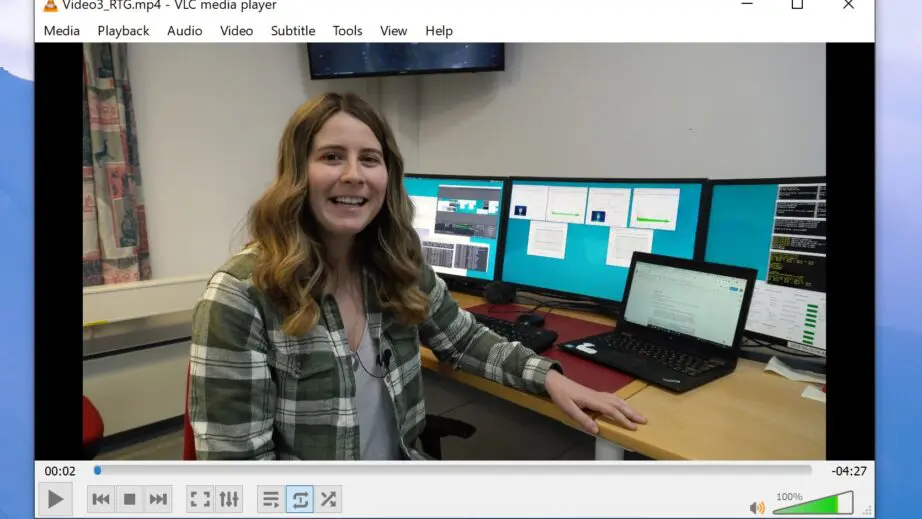The image size is (922, 519).
Task: Toggle the loop repeat mode
Action: point(299,499)
